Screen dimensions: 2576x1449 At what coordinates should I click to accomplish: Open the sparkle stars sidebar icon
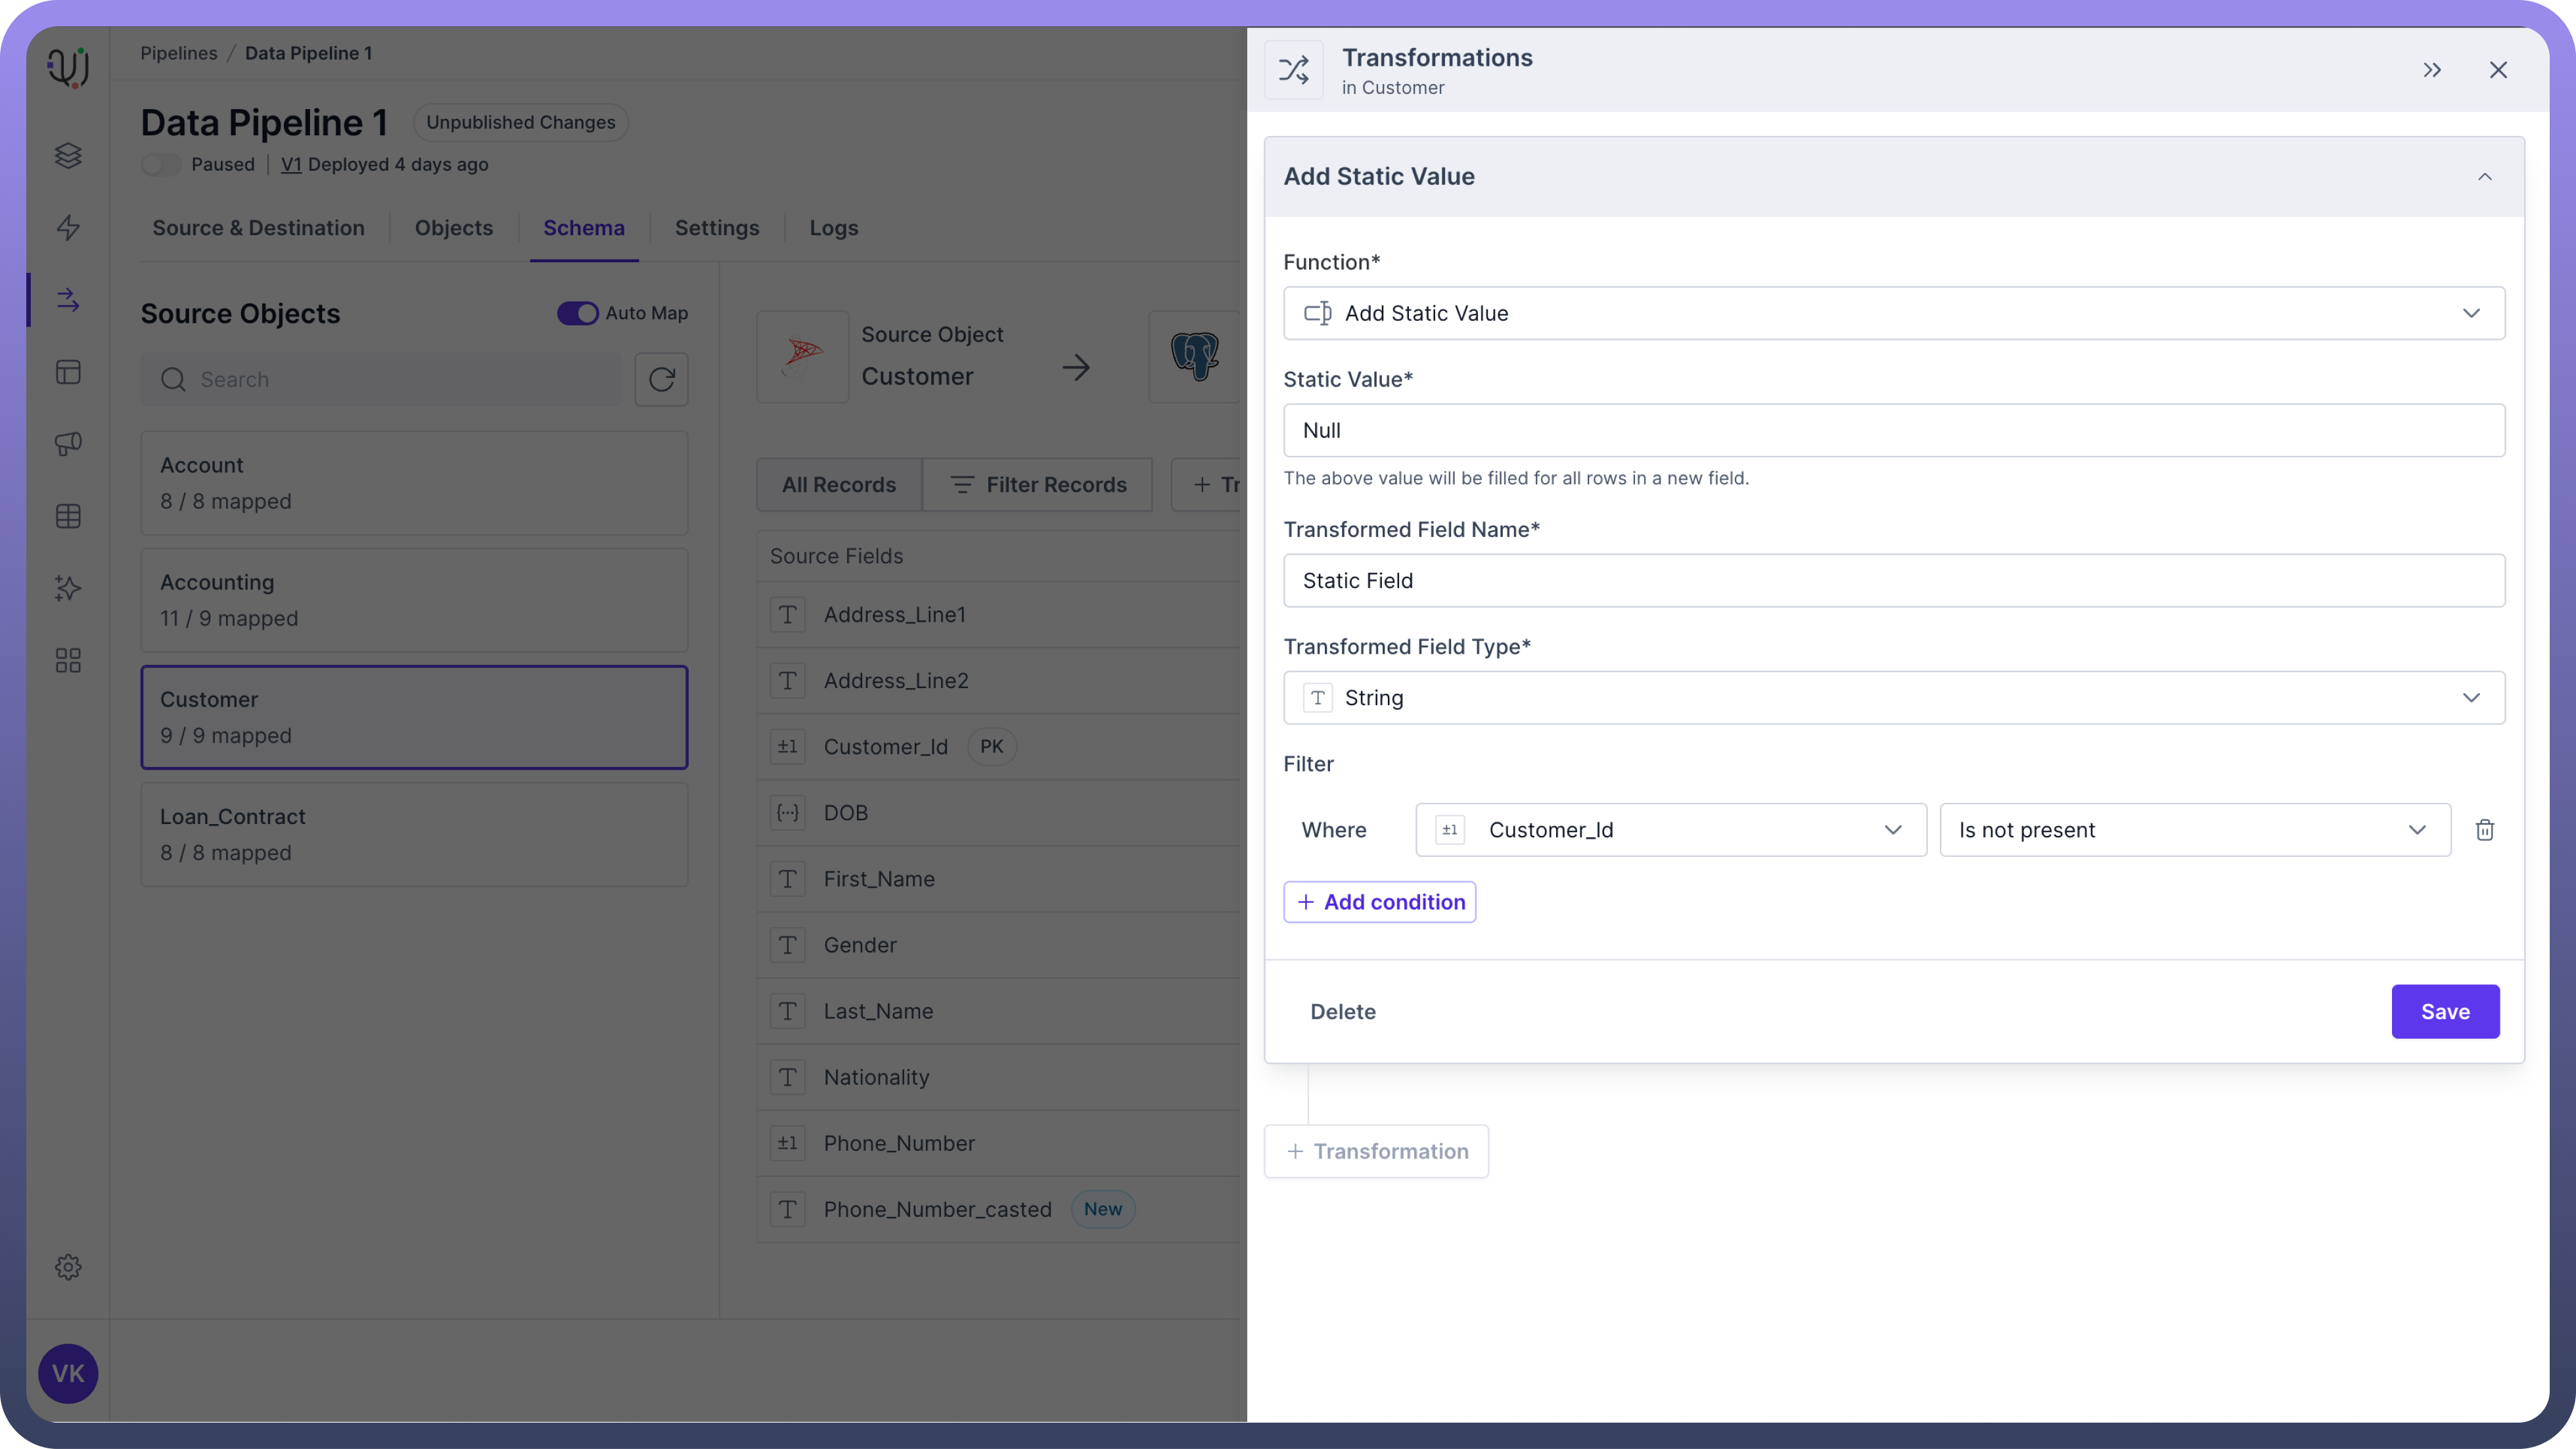(x=68, y=588)
